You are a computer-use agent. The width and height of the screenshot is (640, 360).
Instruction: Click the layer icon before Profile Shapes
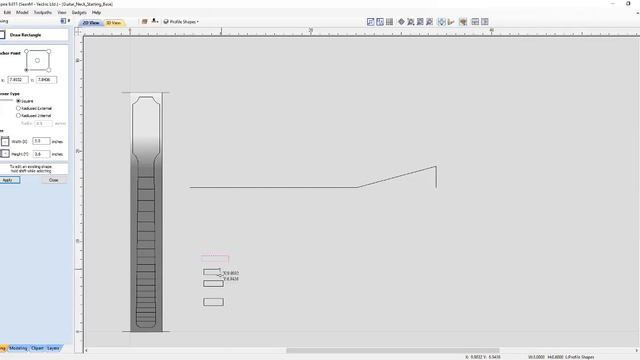166,22
